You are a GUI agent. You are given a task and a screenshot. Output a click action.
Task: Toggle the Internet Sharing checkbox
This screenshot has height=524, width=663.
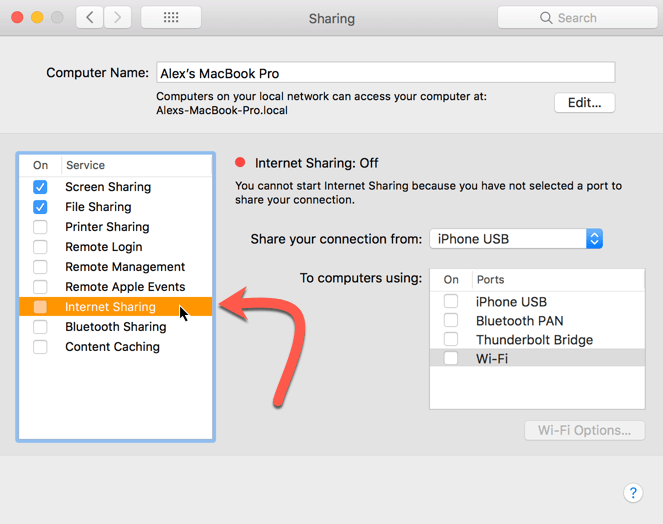tap(40, 307)
